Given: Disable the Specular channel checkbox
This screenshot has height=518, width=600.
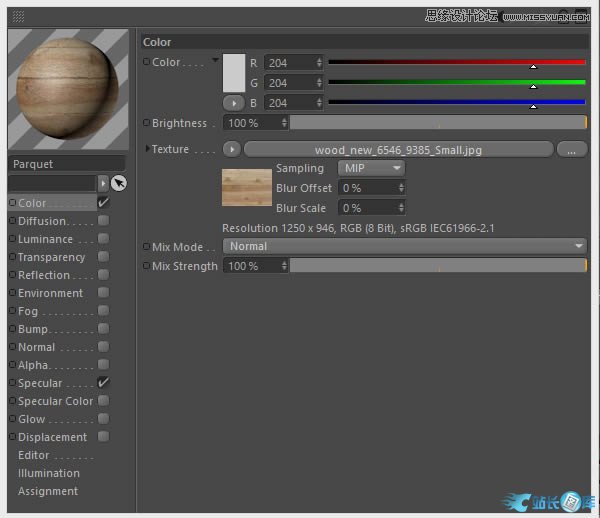Looking at the screenshot, I should (103, 383).
